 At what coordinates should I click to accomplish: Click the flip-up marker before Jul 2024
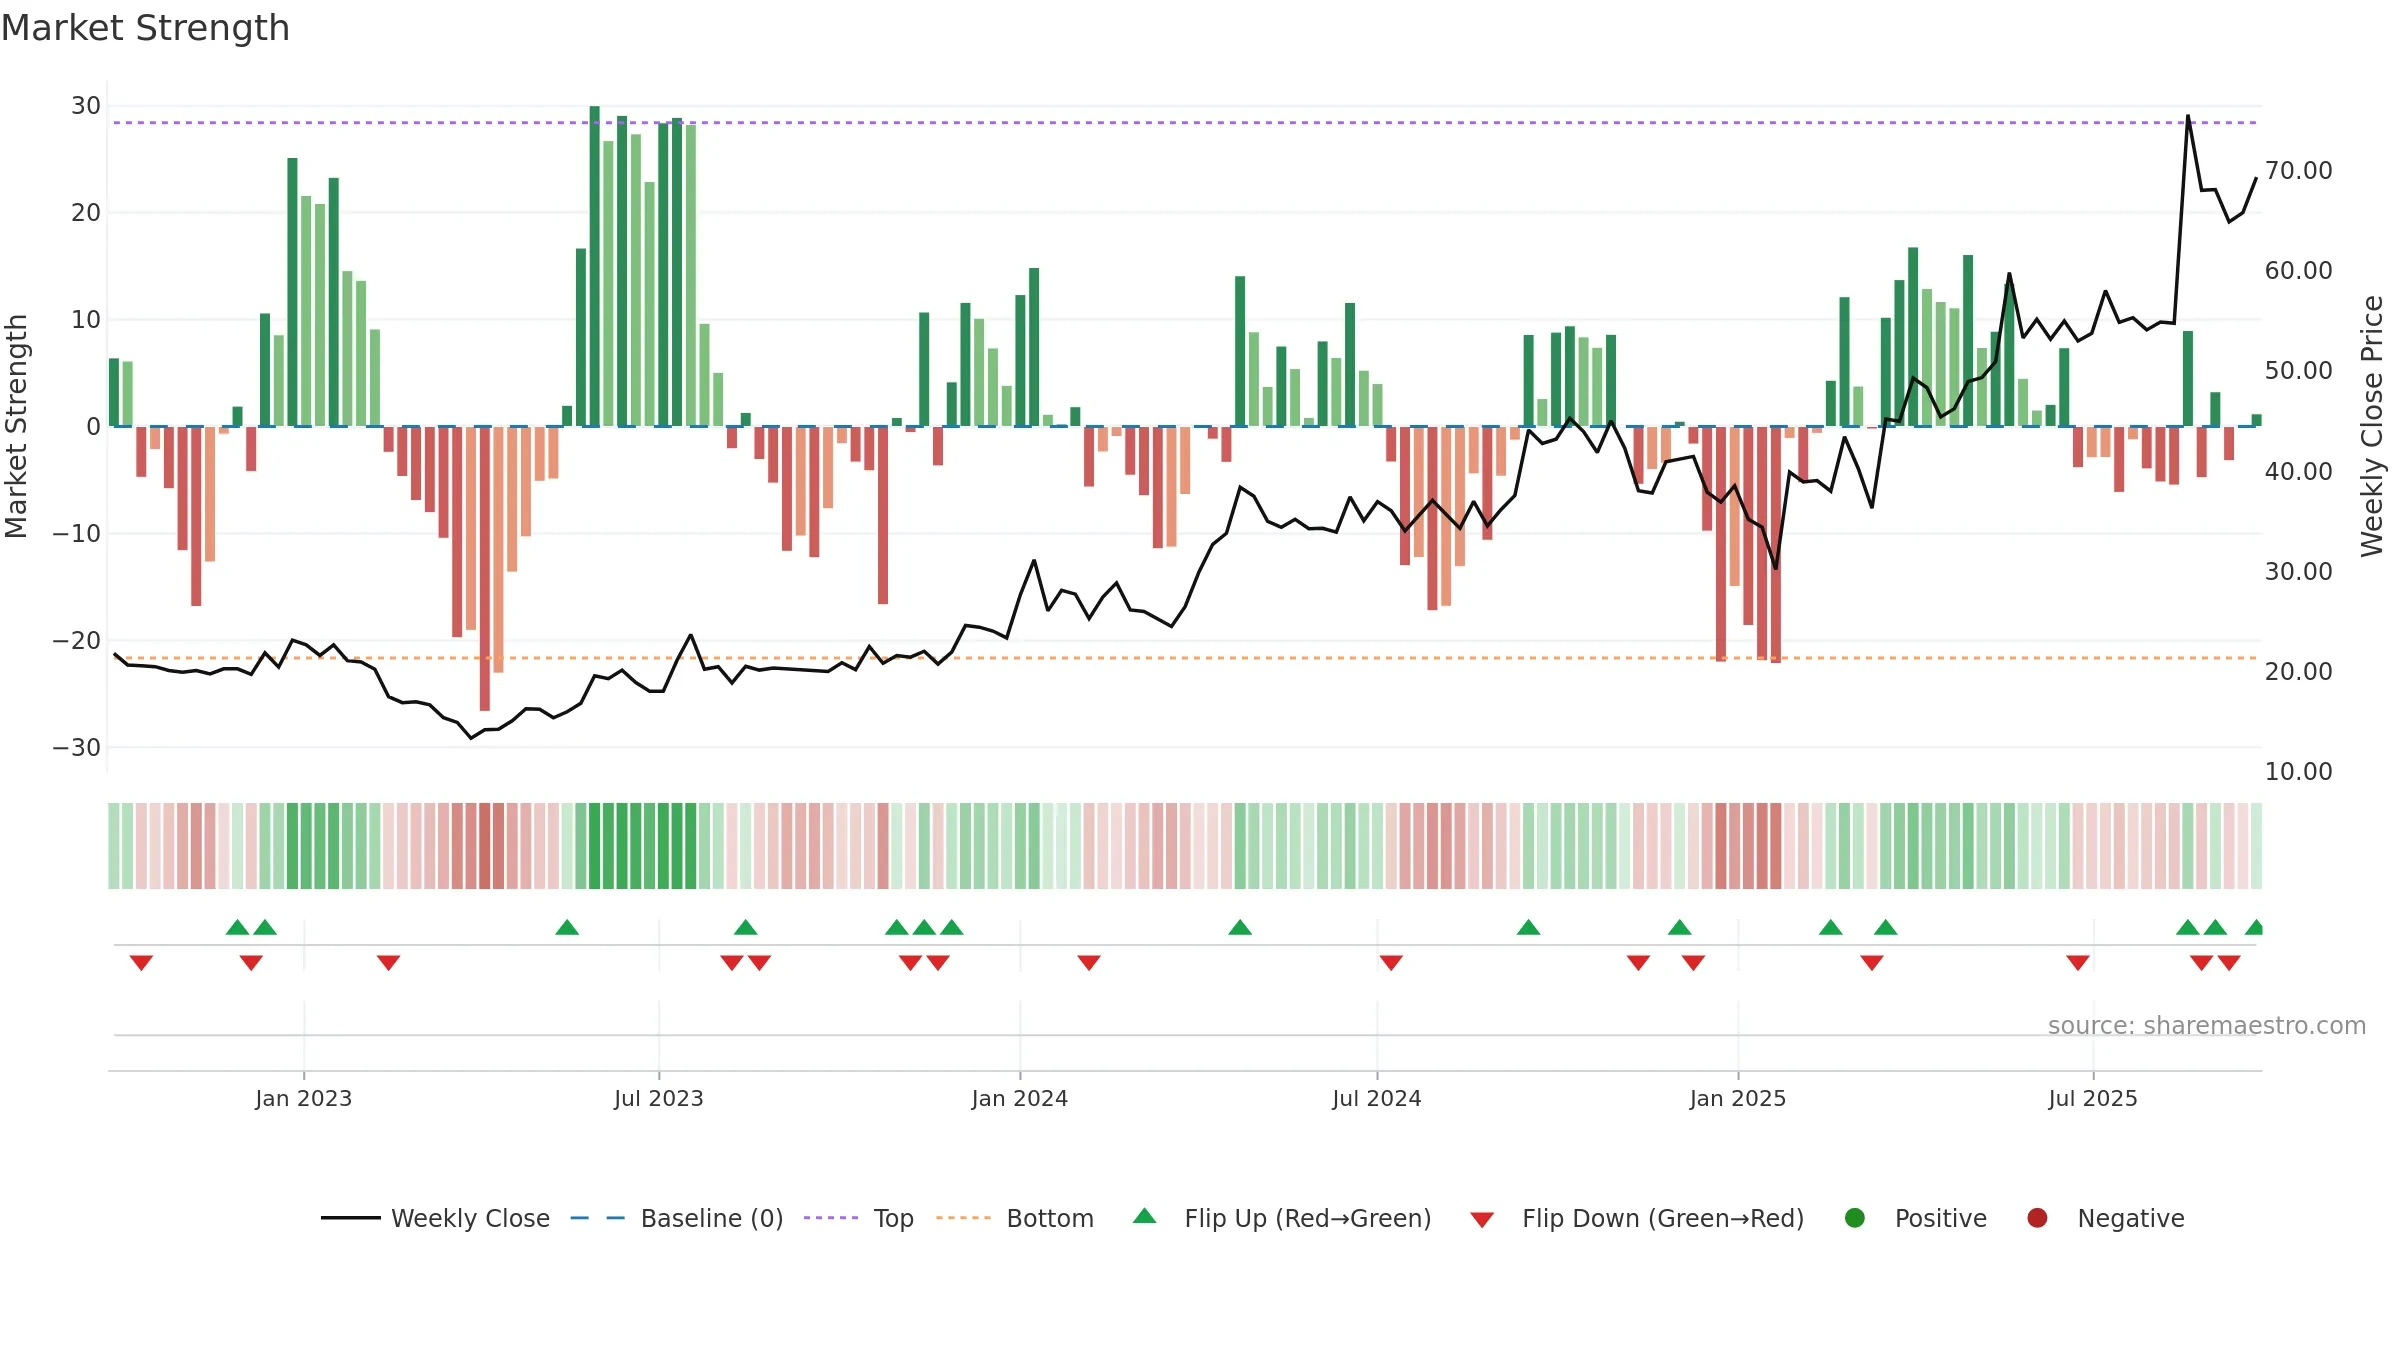point(1240,927)
